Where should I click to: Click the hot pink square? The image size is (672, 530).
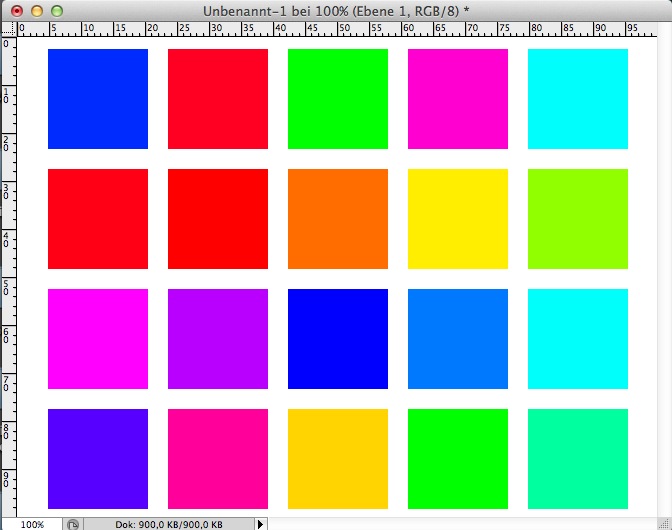coord(217,459)
